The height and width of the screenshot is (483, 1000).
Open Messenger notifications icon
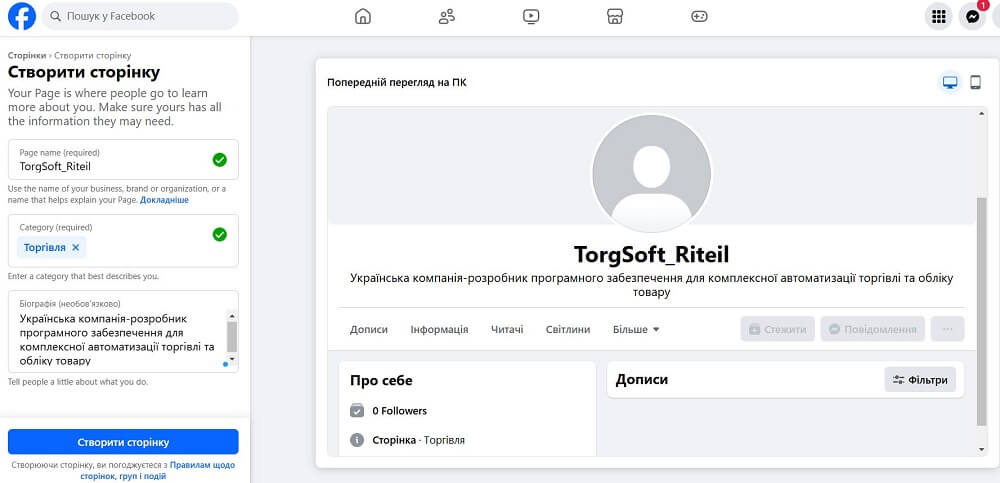972,16
